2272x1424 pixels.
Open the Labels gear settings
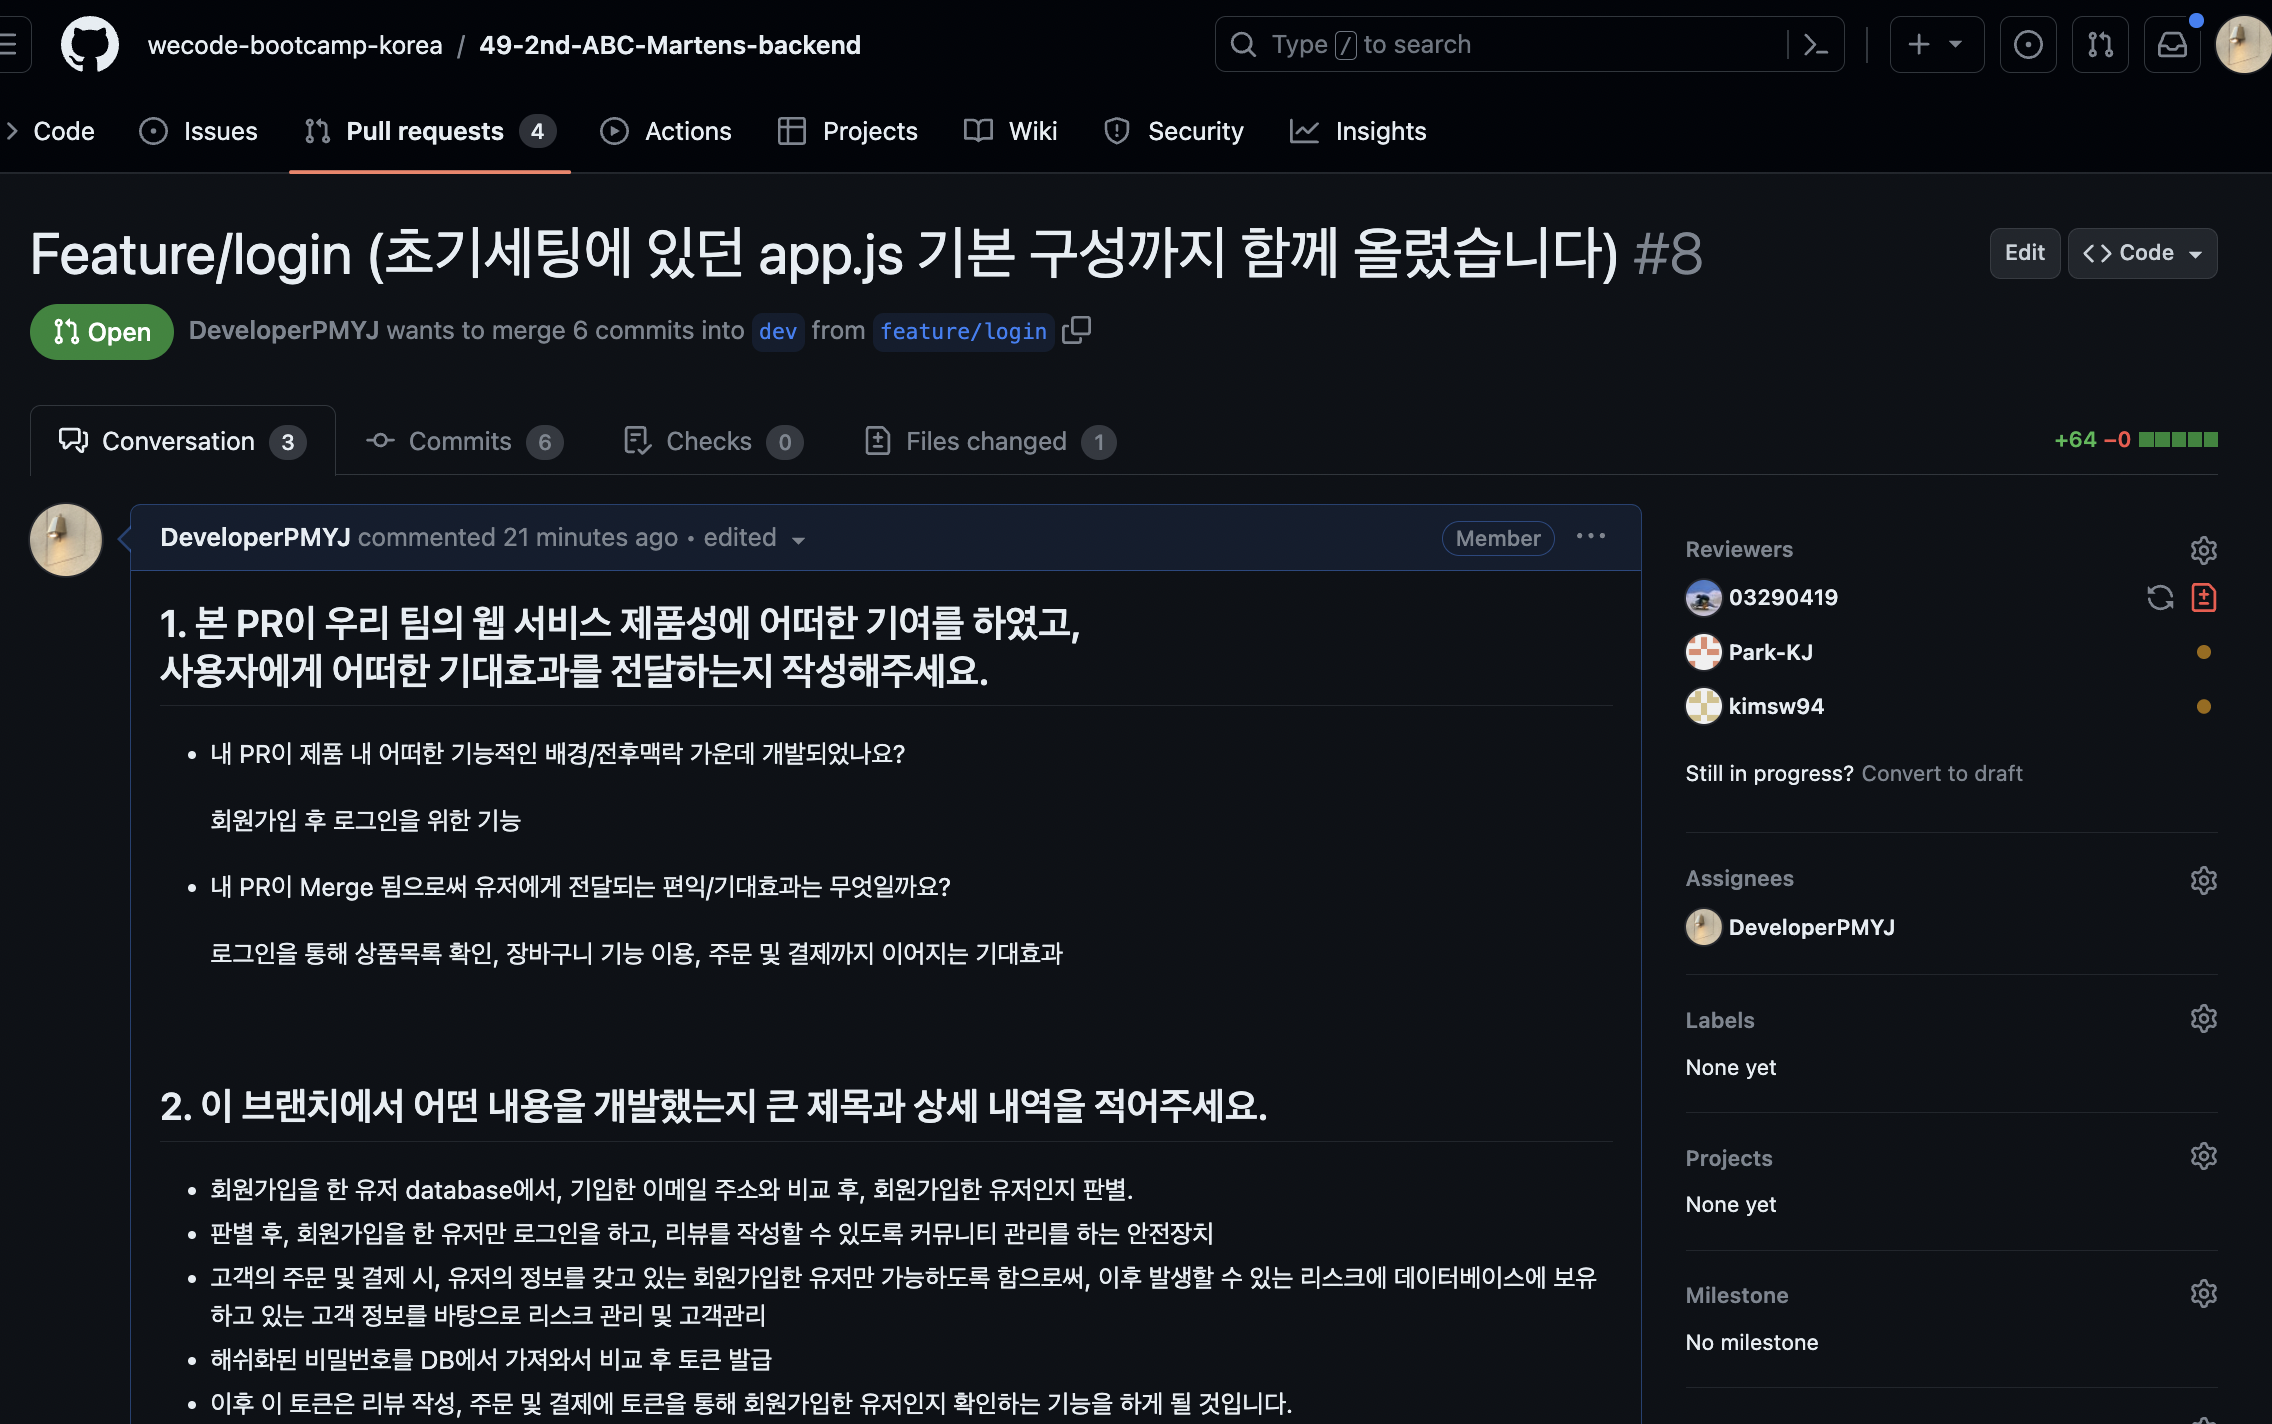2203,1019
